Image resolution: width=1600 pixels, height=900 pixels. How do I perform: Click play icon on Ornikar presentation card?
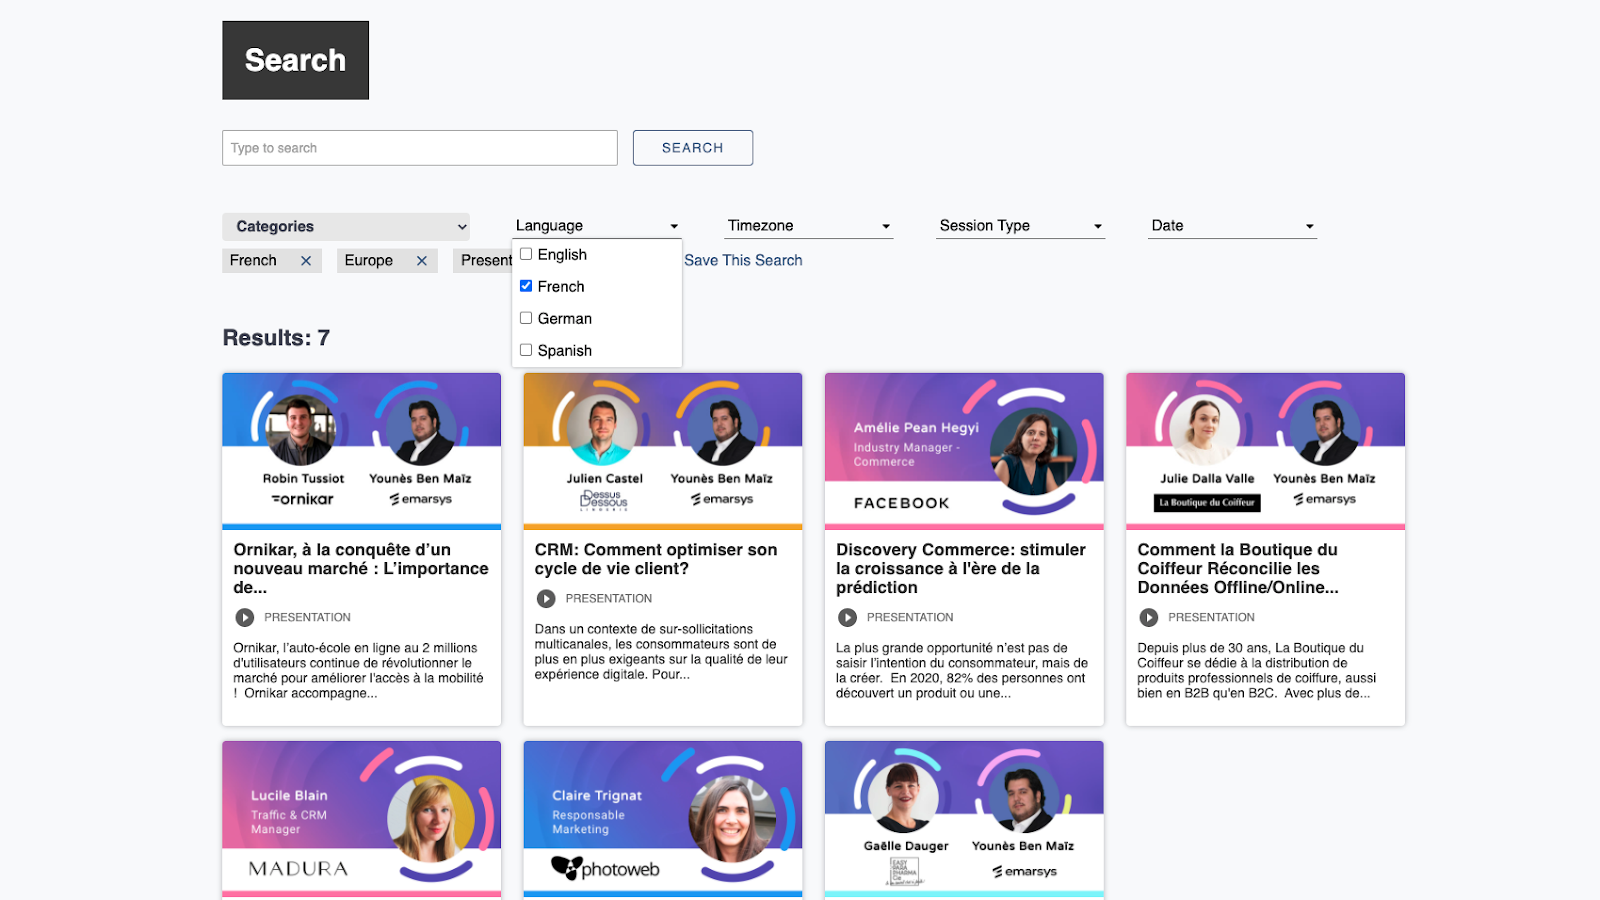tap(245, 618)
